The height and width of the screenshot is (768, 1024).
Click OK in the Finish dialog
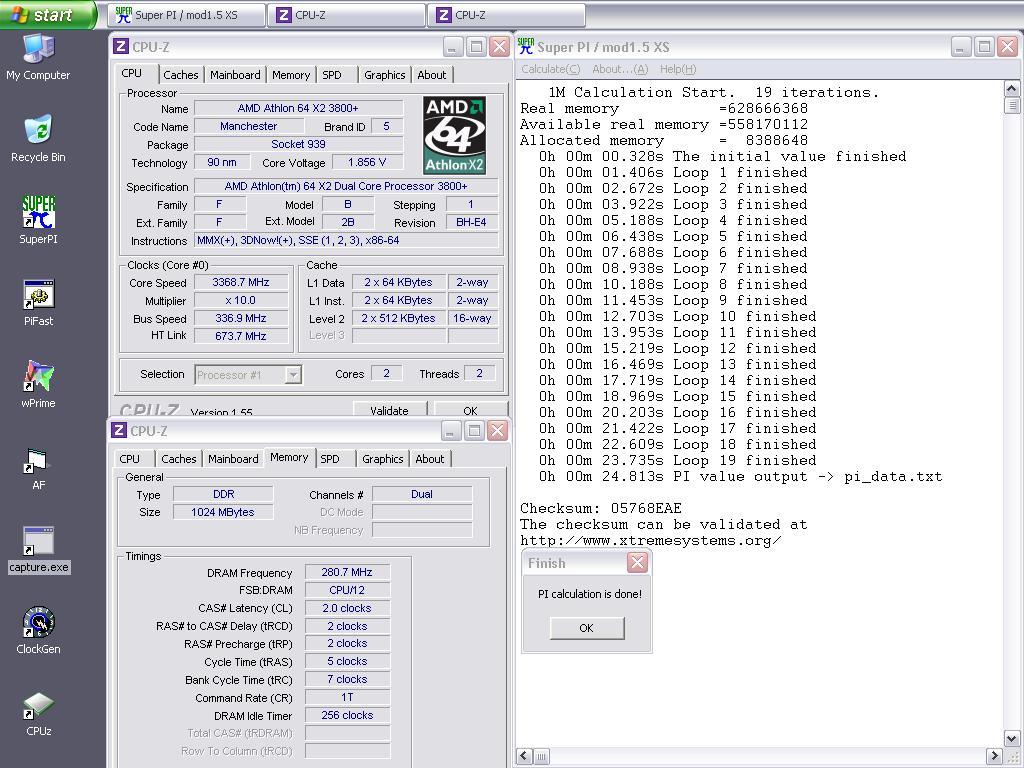586,628
